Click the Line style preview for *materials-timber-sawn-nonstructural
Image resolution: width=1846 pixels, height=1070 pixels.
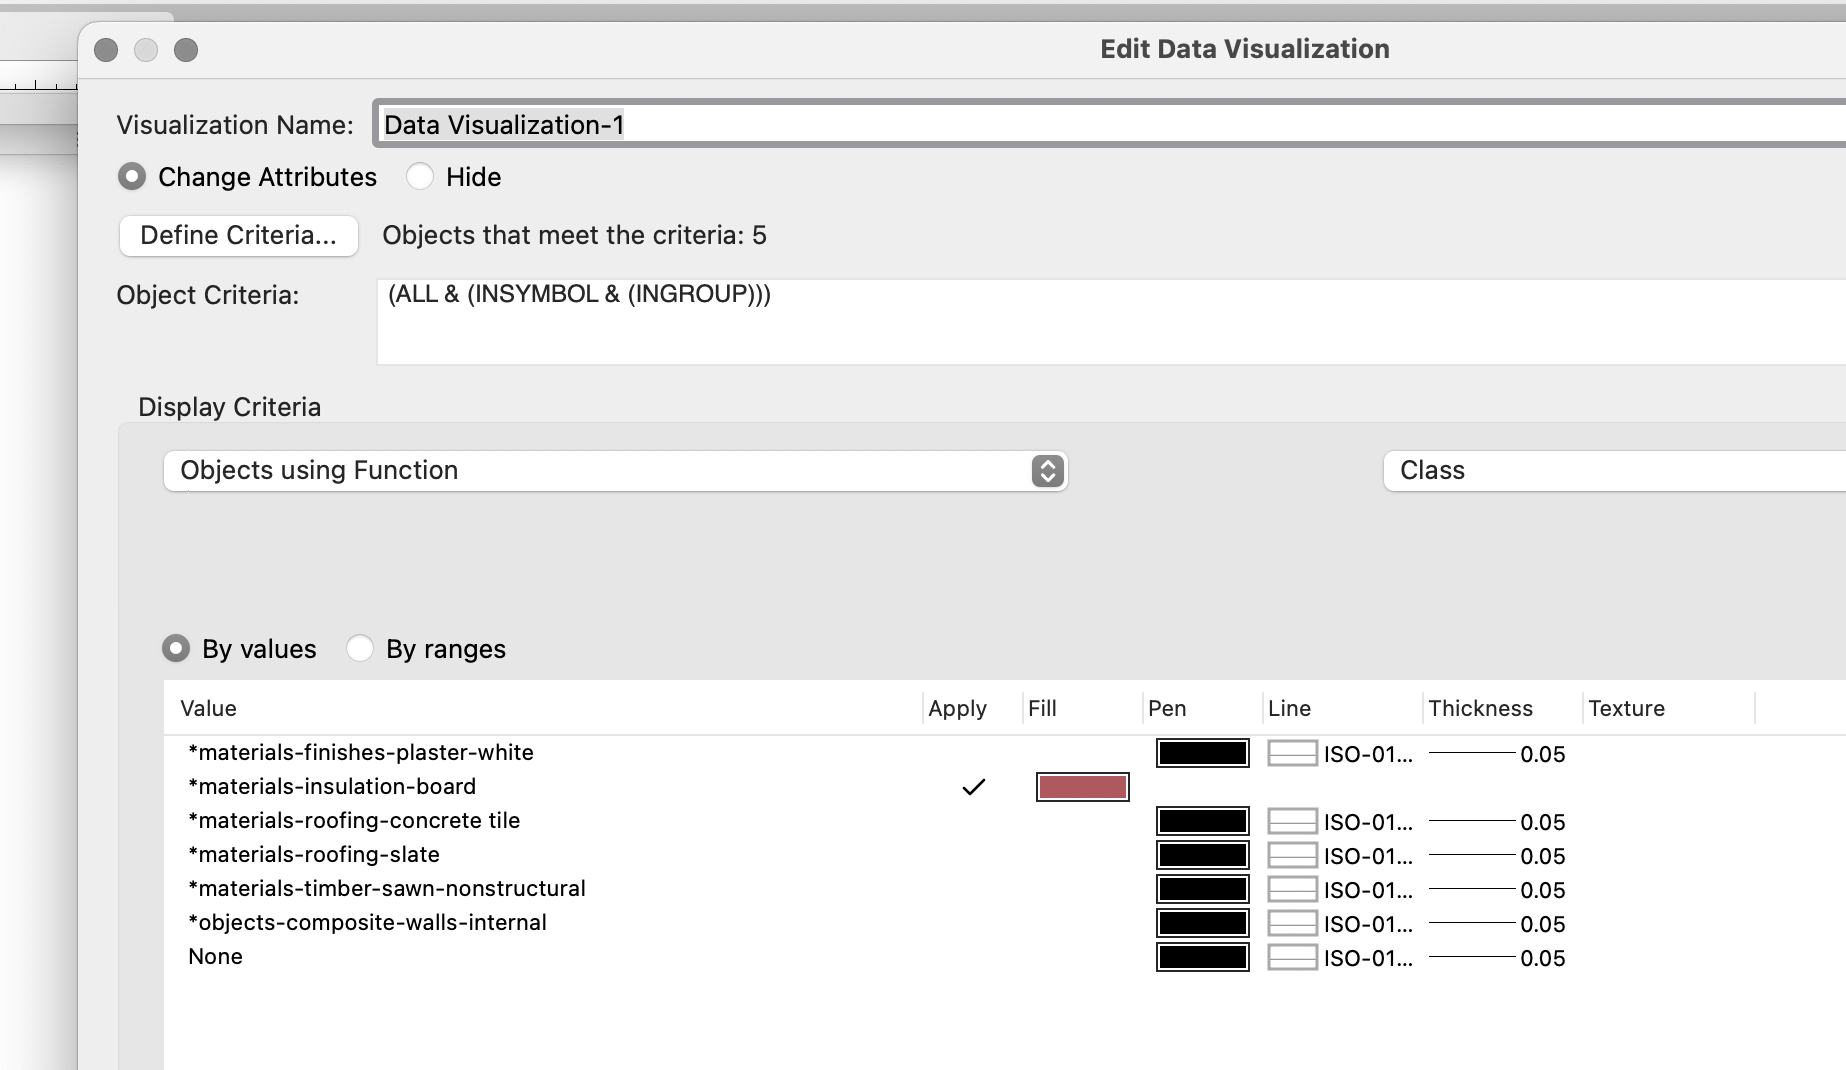click(x=1291, y=889)
